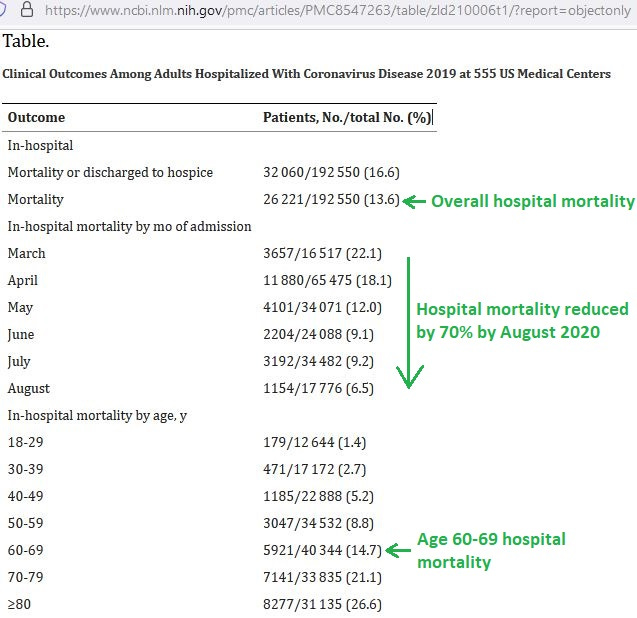Click 'In-hospital mortality by mo of admission'
637x618 pixels.
click(x=129, y=226)
